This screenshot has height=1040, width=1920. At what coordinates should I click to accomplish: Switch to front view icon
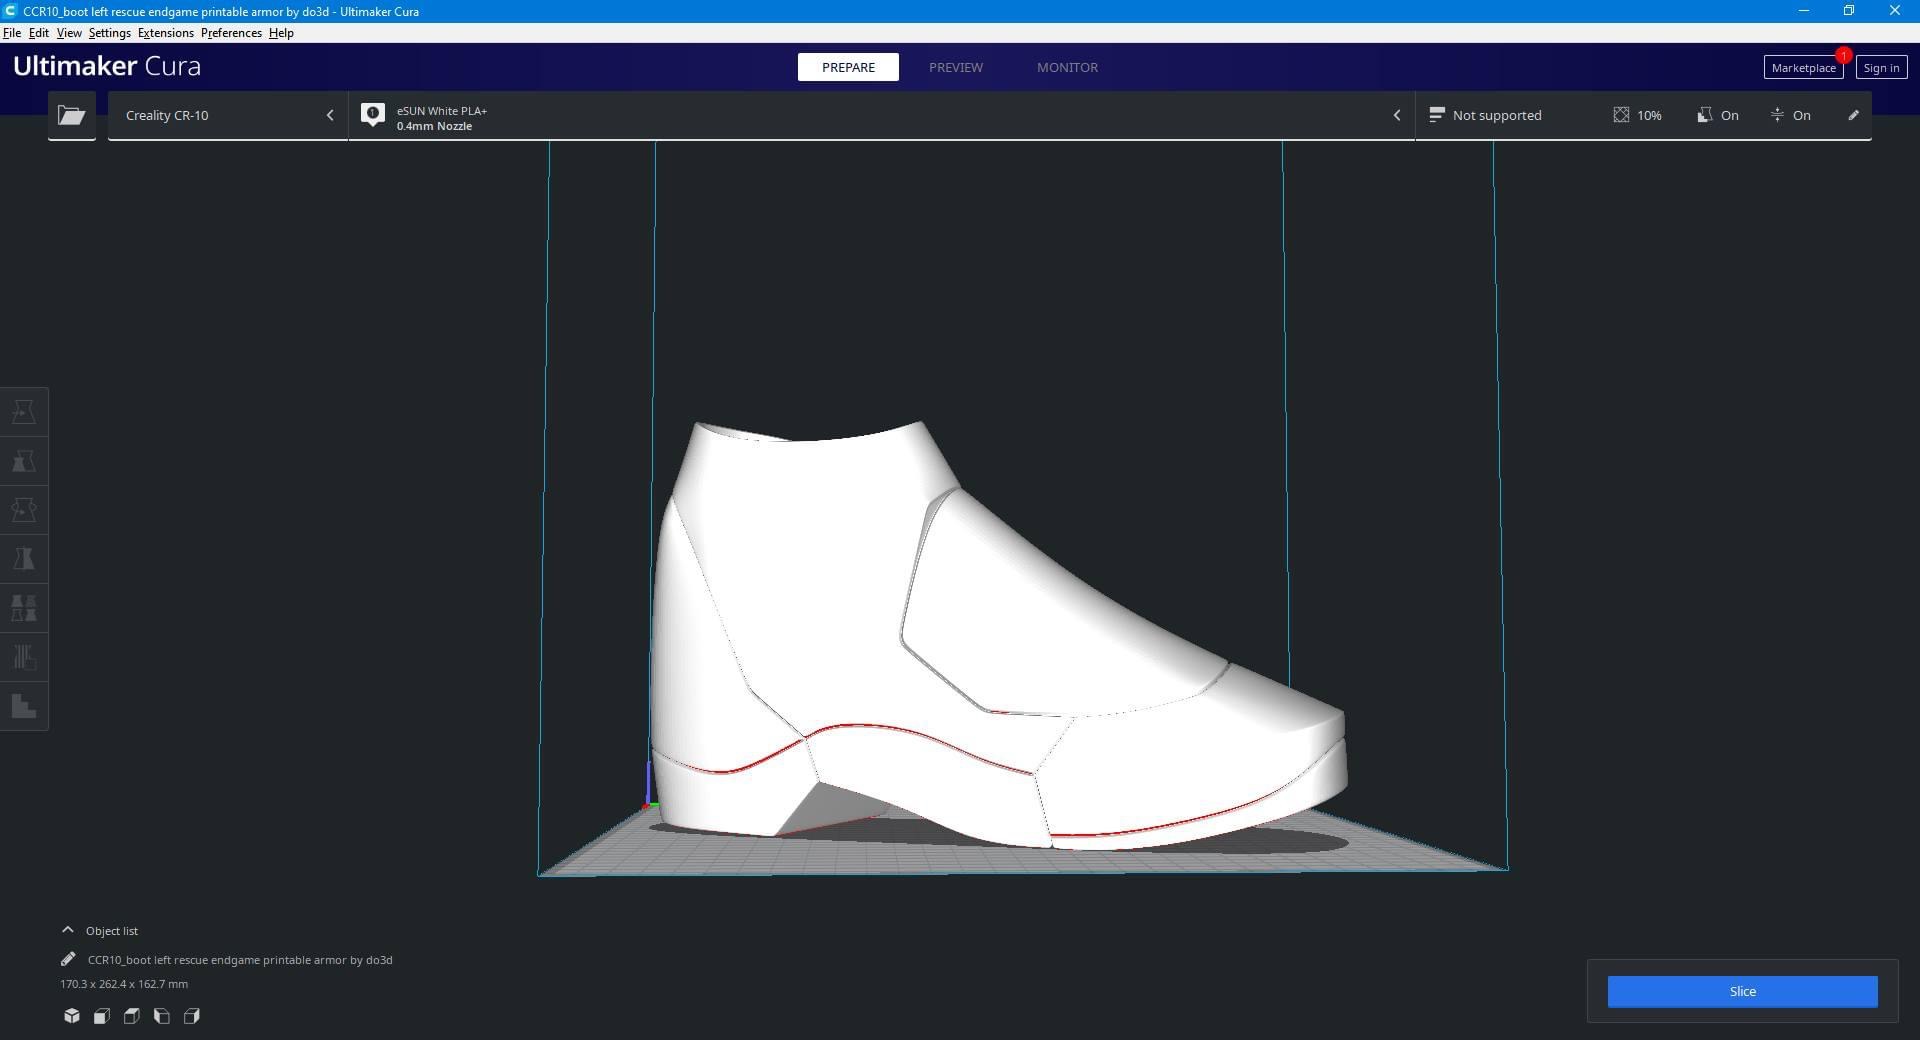pyautogui.click(x=102, y=1016)
